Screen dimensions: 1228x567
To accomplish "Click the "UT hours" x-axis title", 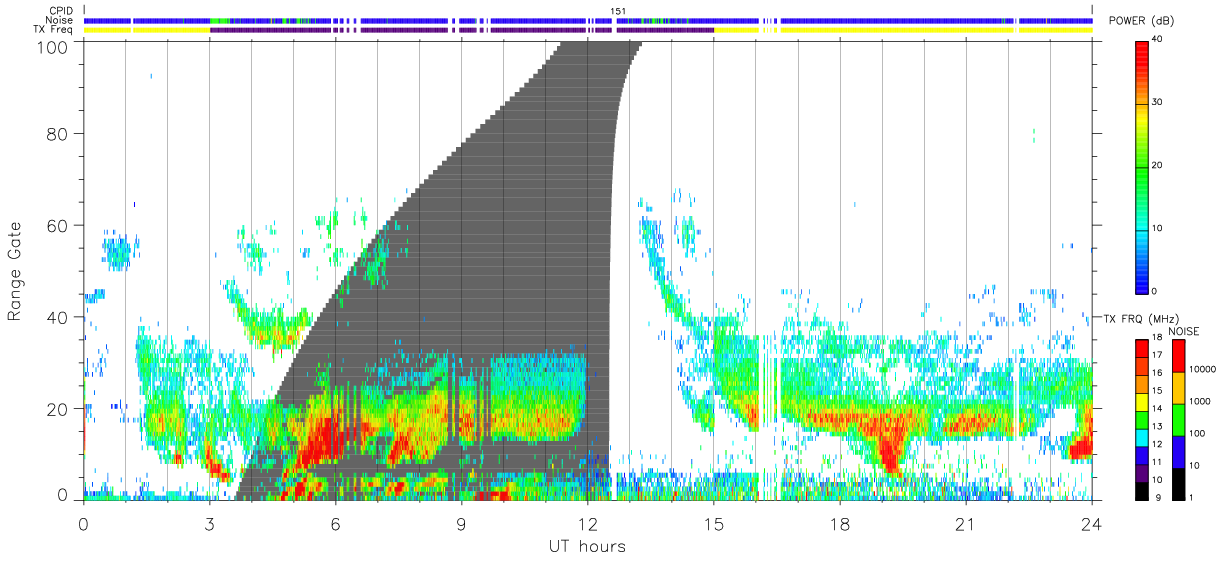I will click(587, 547).
